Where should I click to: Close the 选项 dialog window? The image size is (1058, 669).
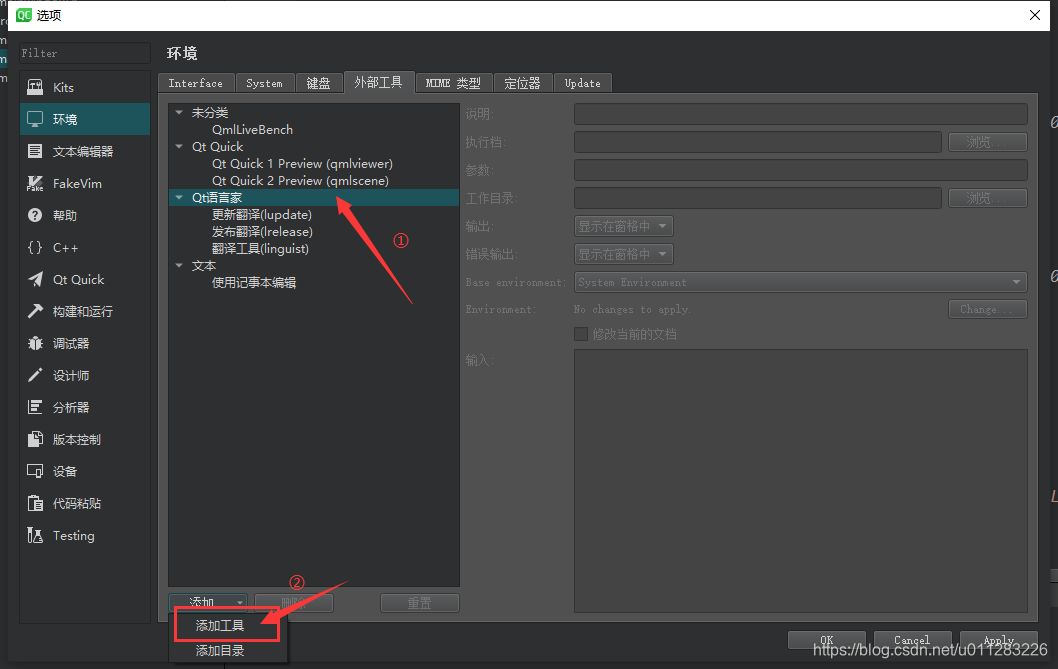(x=1034, y=15)
